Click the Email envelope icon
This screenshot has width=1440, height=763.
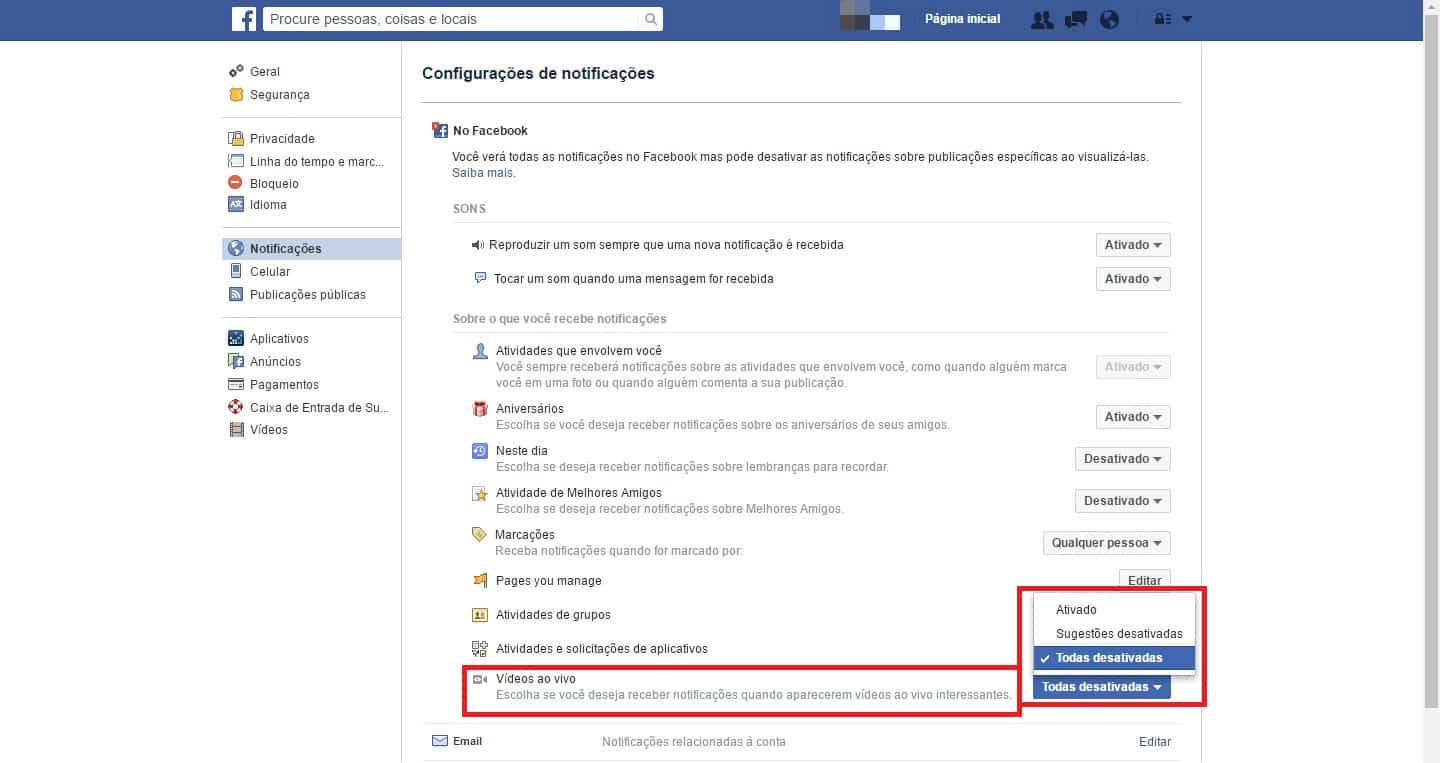click(x=440, y=741)
